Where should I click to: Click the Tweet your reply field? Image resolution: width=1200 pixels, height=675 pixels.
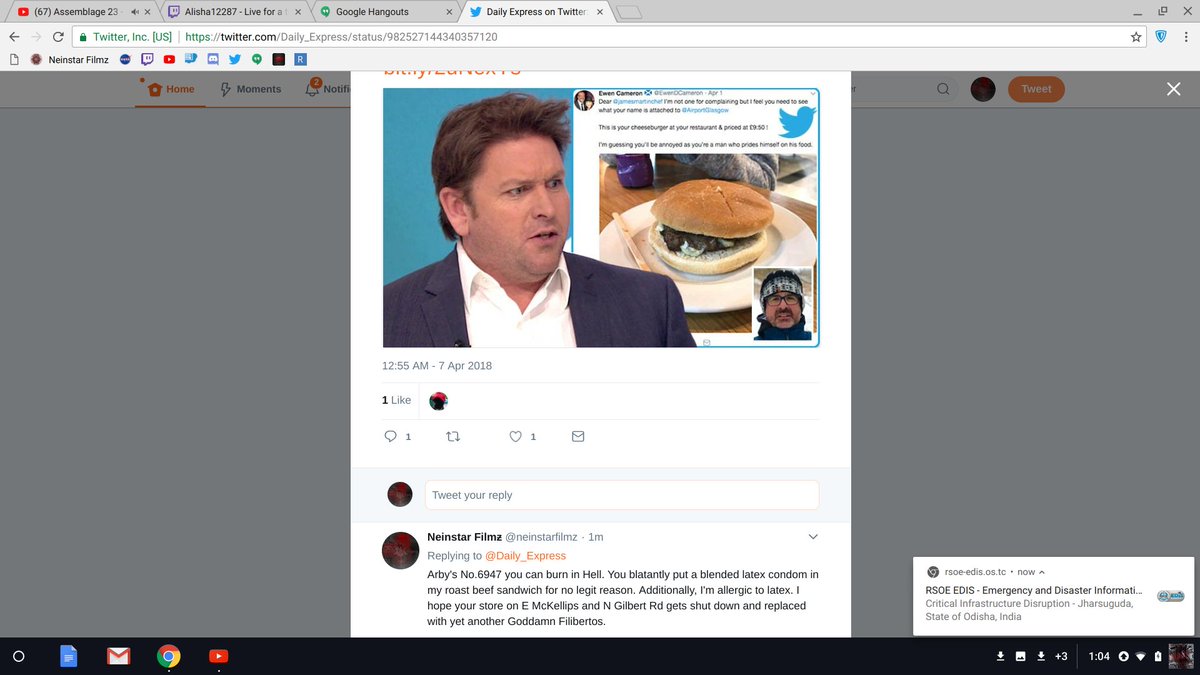coord(621,495)
